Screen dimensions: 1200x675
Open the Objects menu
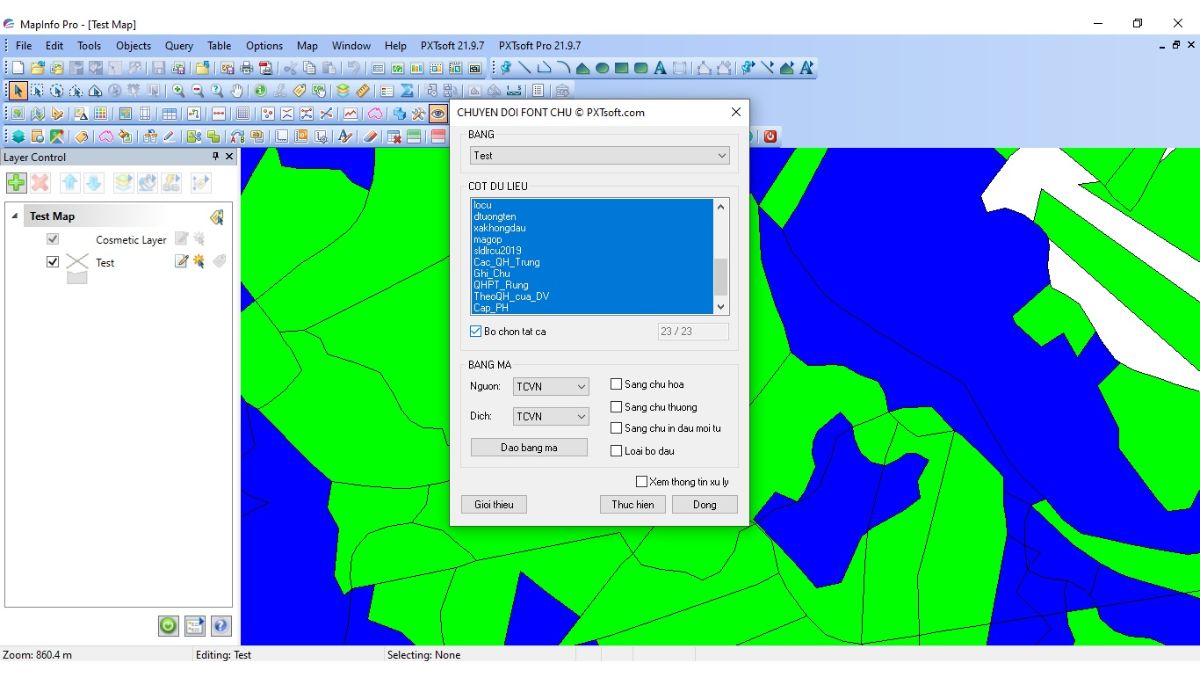pyautogui.click(x=133, y=45)
